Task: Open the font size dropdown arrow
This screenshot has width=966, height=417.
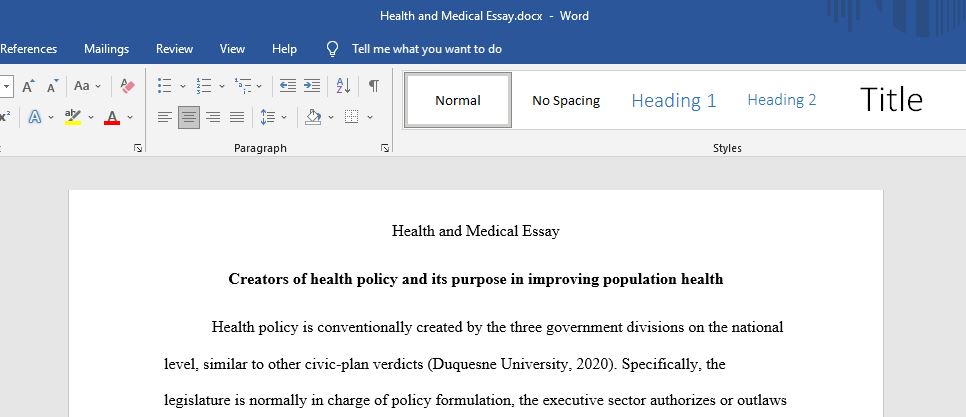Action: click(7, 86)
